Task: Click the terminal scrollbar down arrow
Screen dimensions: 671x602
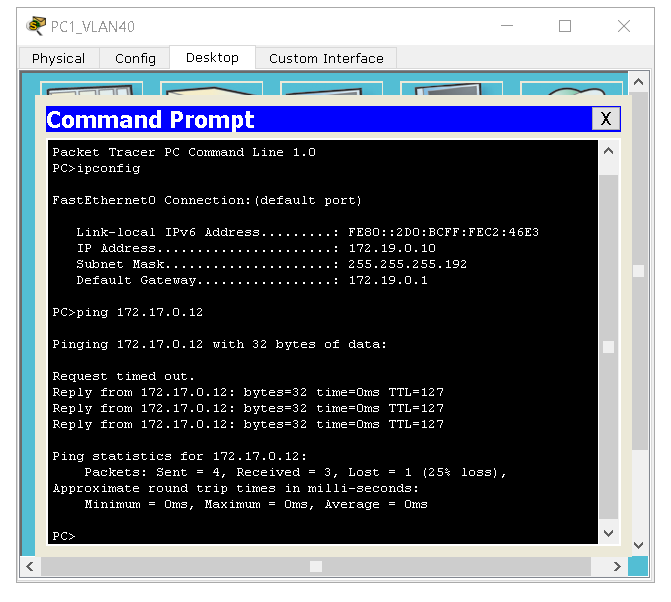Action: point(609,533)
